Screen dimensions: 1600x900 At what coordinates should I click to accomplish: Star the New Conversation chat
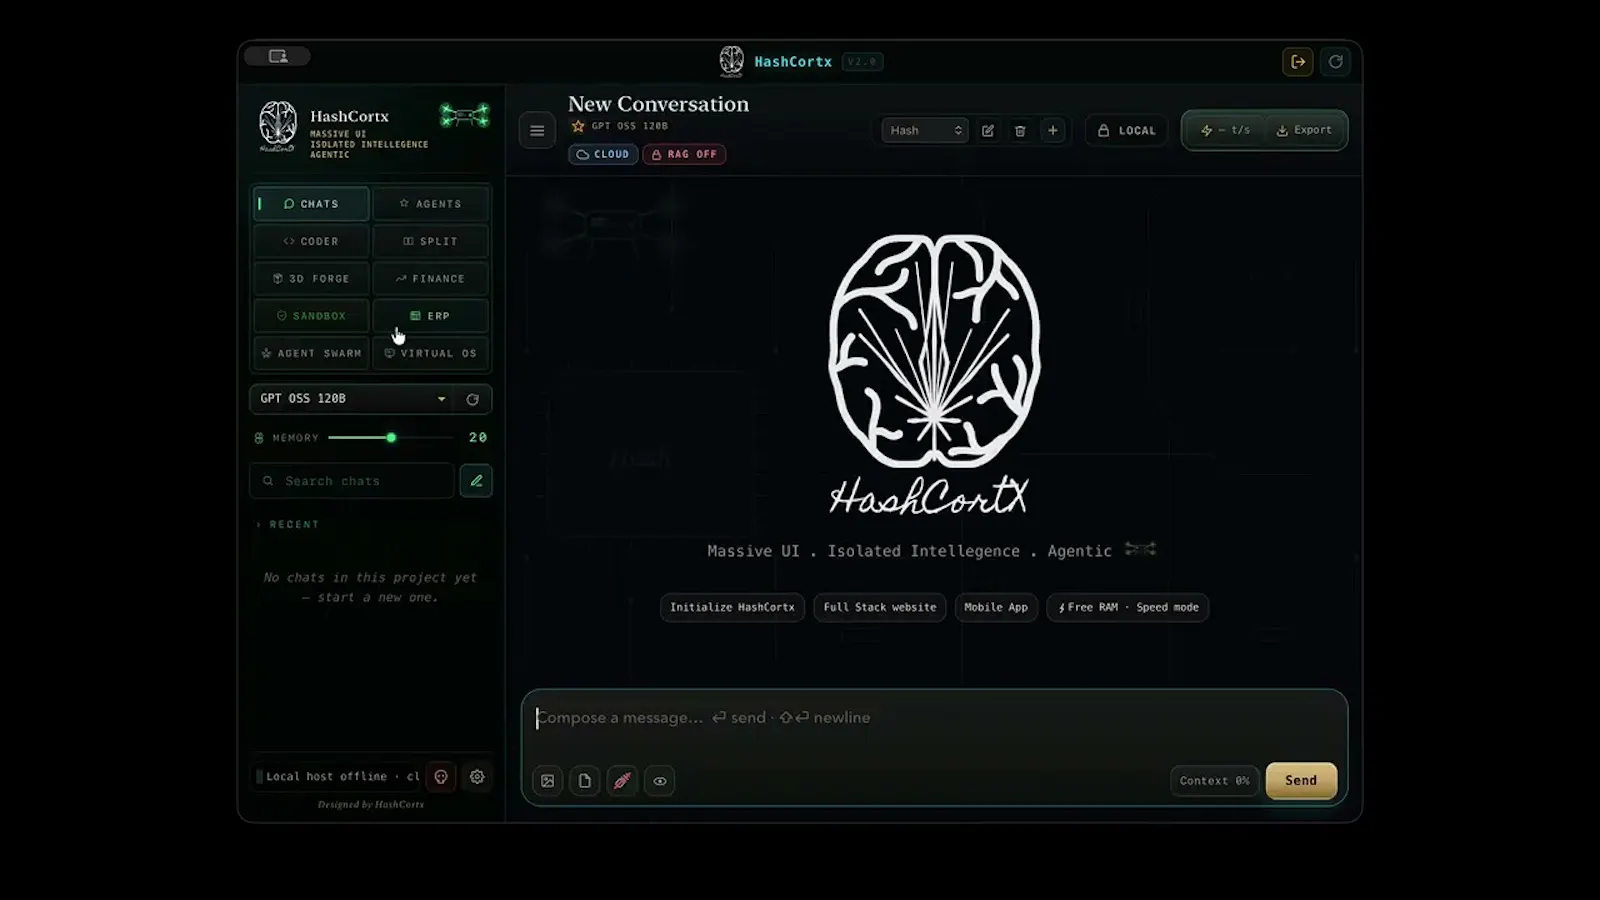point(577,126)
